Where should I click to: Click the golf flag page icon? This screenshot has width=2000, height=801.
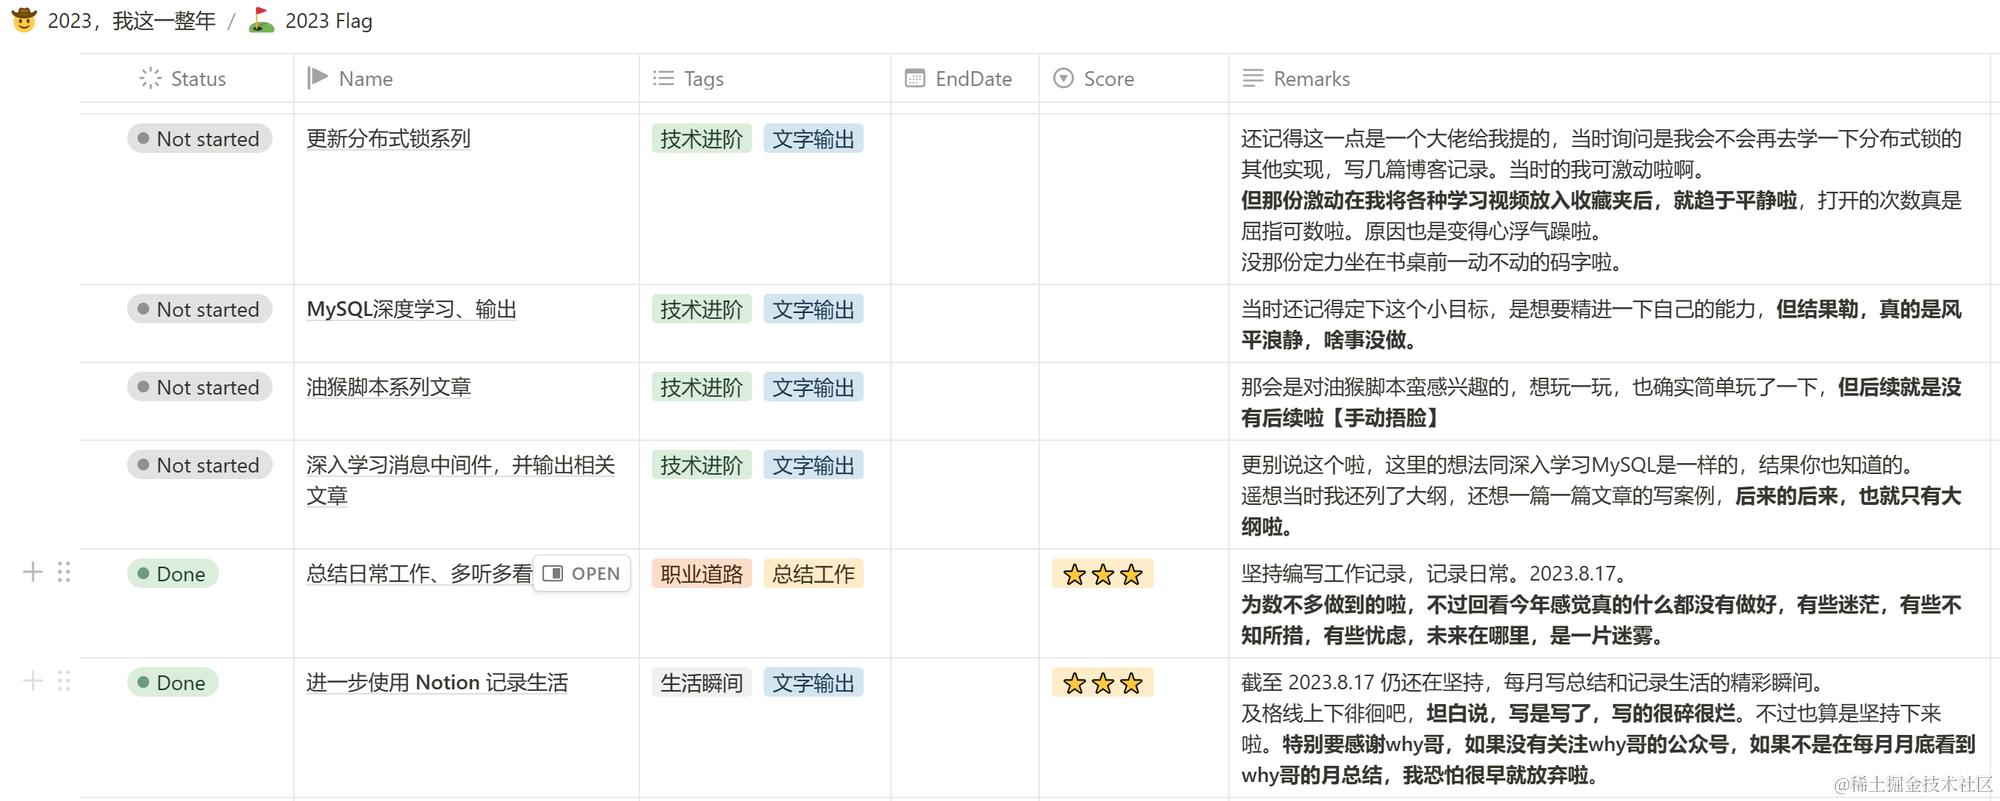coord(261,20)
